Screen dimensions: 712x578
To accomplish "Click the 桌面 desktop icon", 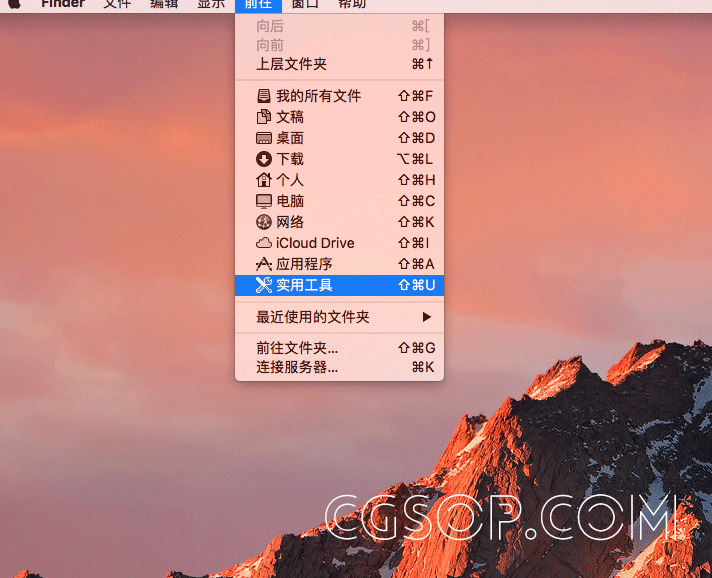I will click(264, 138).
